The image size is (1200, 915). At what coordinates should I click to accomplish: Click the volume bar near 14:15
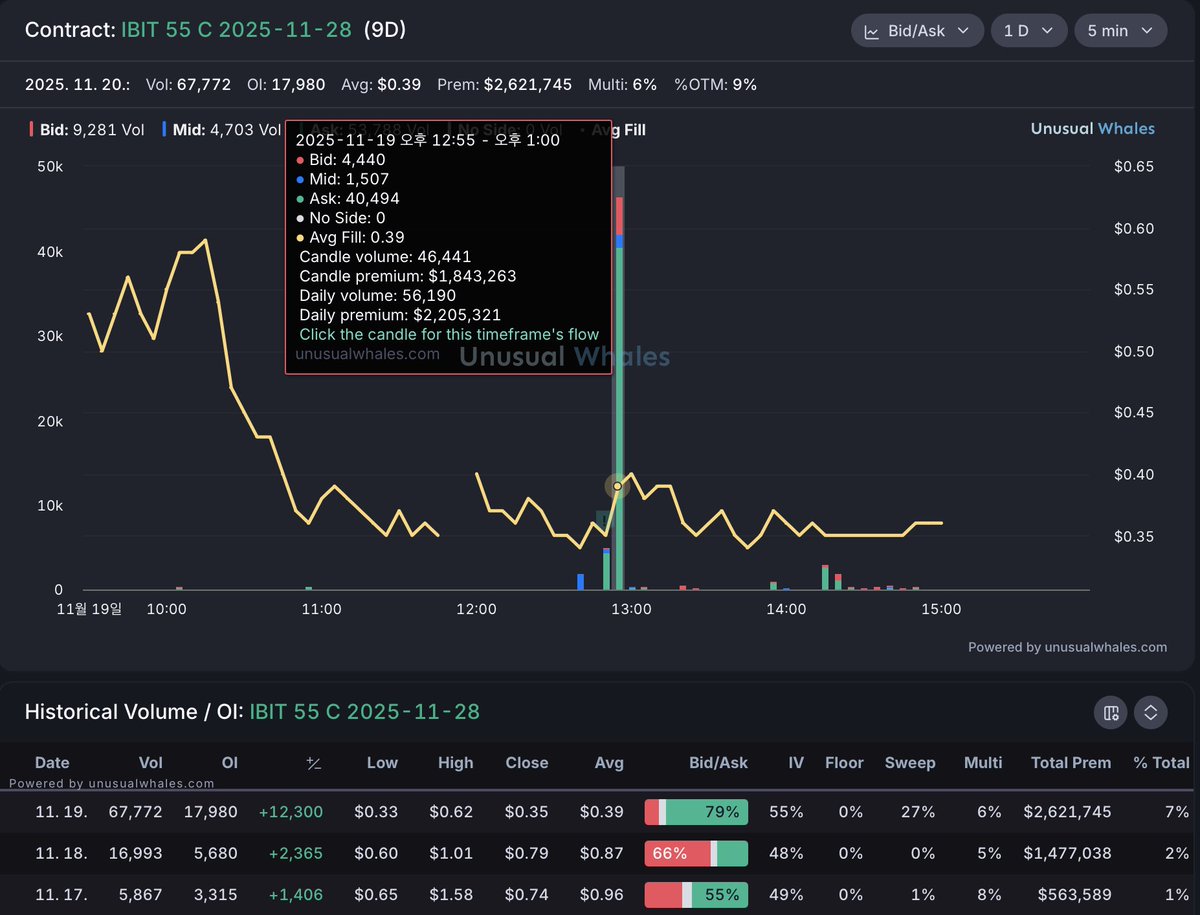825,578
